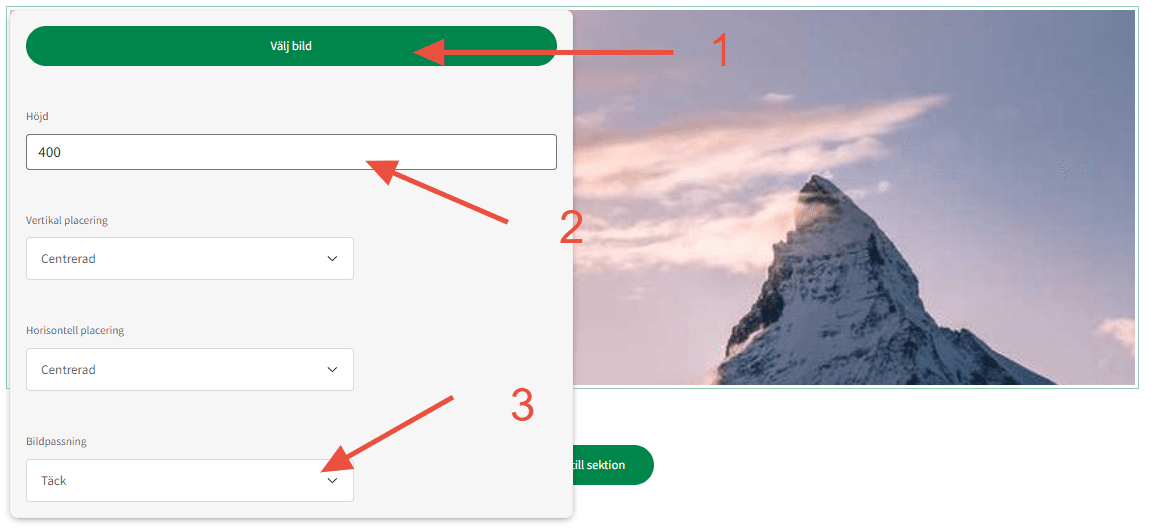Image resolution: width=1155 pixels, height=531 pixels.
Task: Click the Bildpassning label
Action: pos(56,441)
